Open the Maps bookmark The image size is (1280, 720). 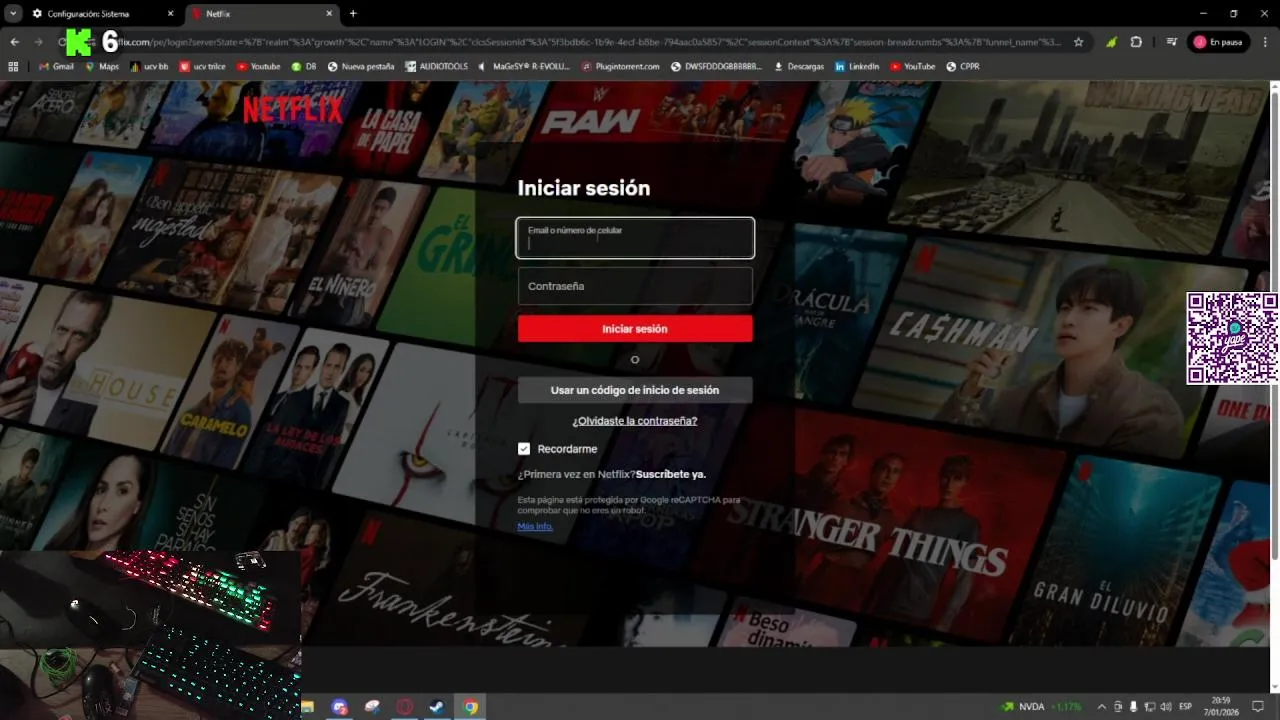click(102, 67)
